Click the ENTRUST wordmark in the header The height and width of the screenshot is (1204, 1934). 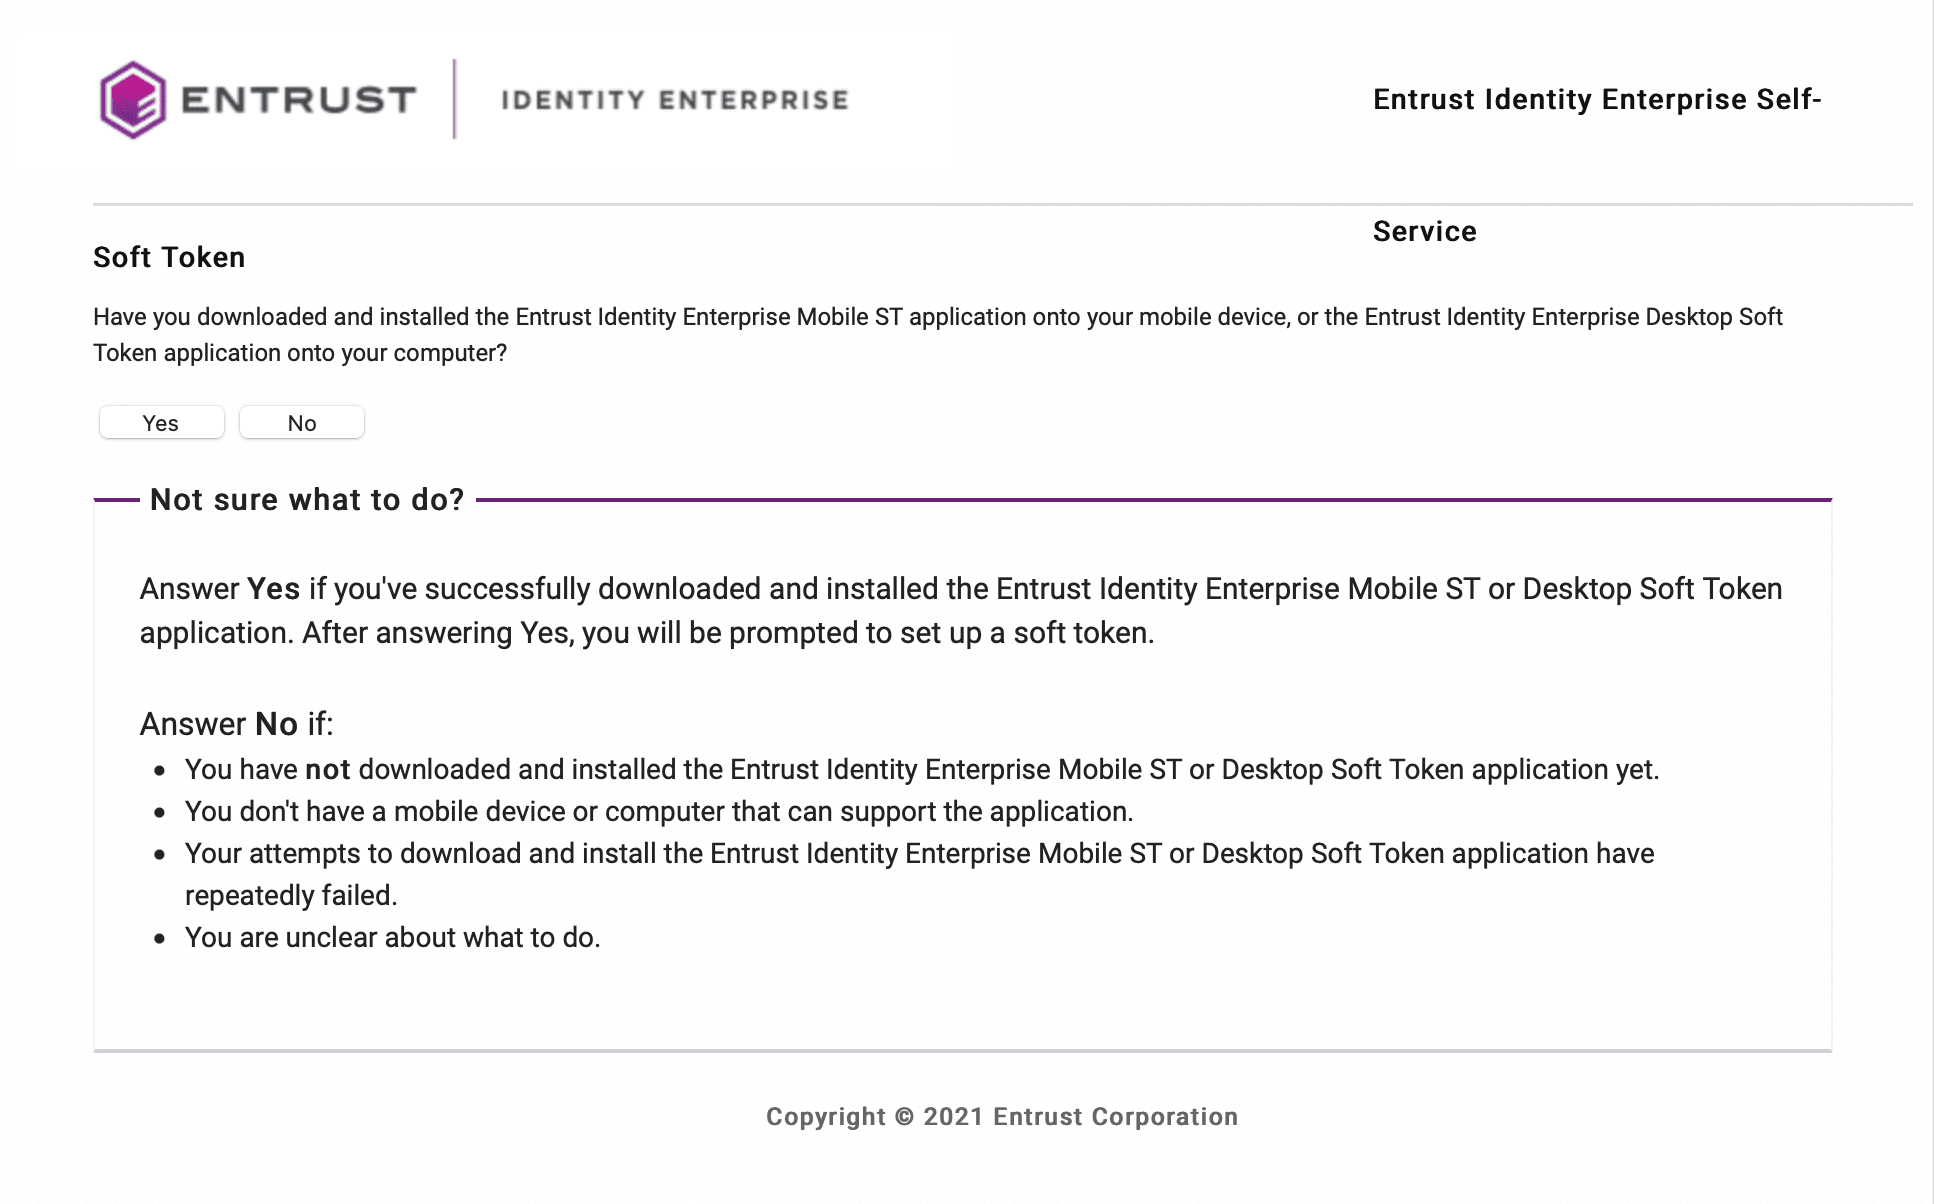[298, 100]
